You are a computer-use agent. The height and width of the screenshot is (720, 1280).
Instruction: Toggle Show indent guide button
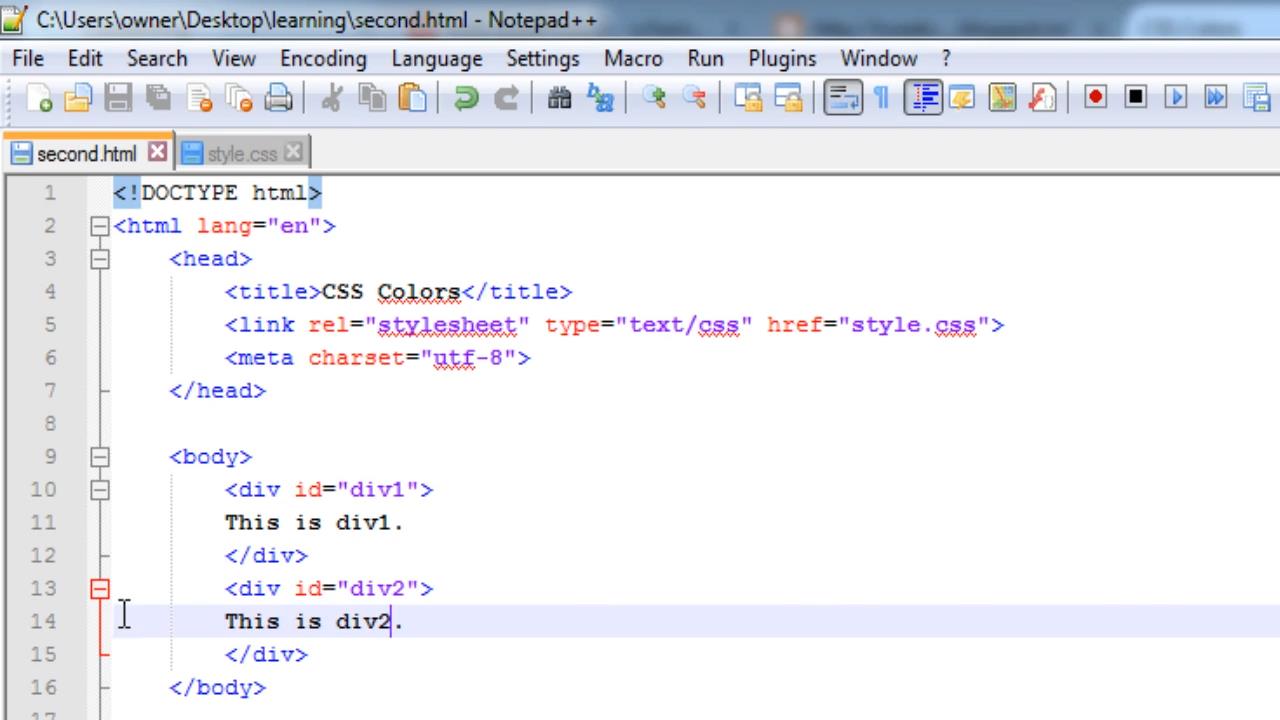(923, 97)
